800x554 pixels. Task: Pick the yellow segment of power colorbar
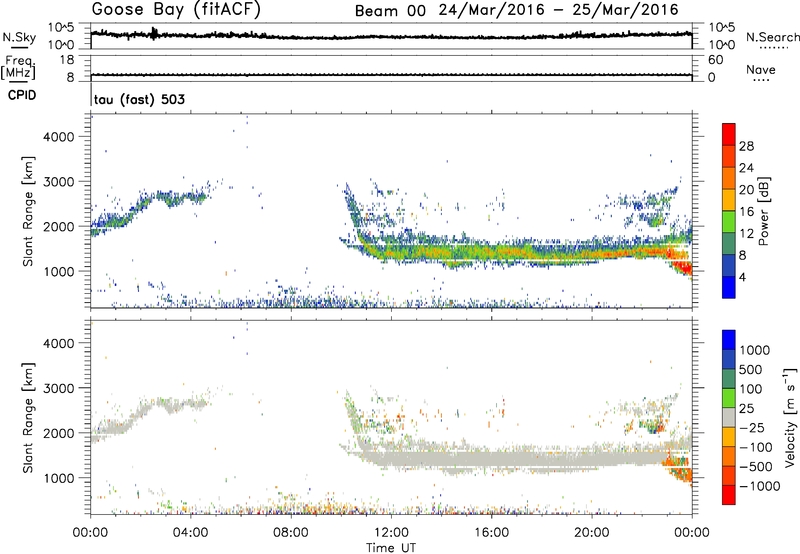729,200
